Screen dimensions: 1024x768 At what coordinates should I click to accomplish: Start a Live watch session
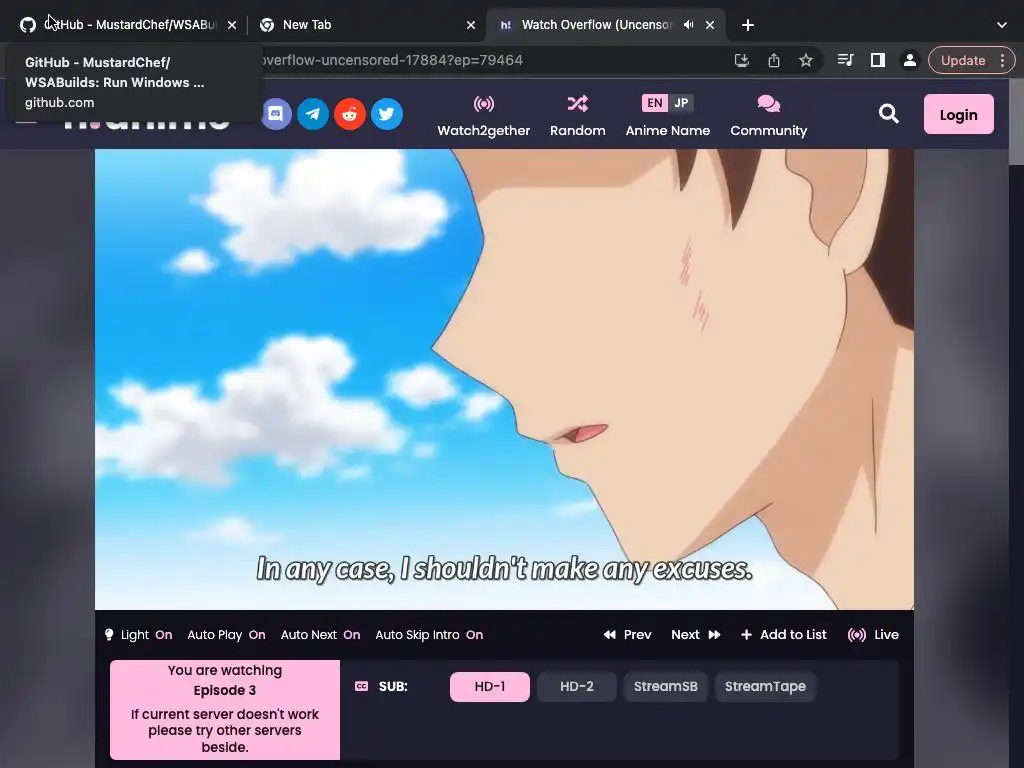coord(872,635)
